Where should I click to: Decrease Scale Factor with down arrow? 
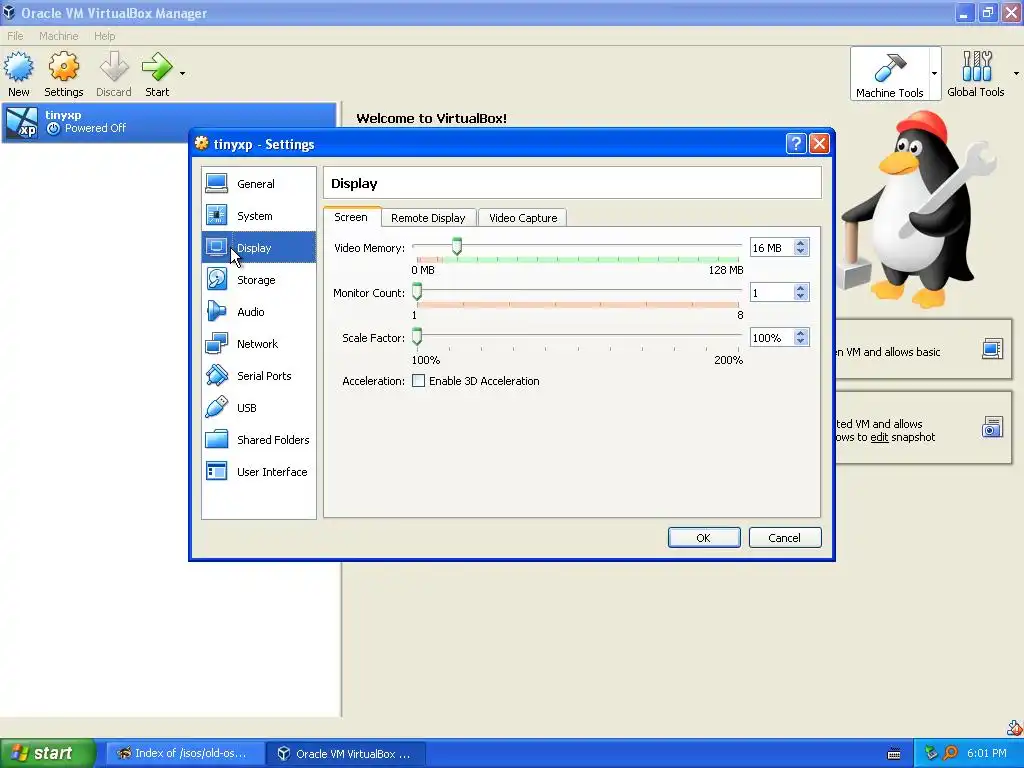(x=801, y=342)
